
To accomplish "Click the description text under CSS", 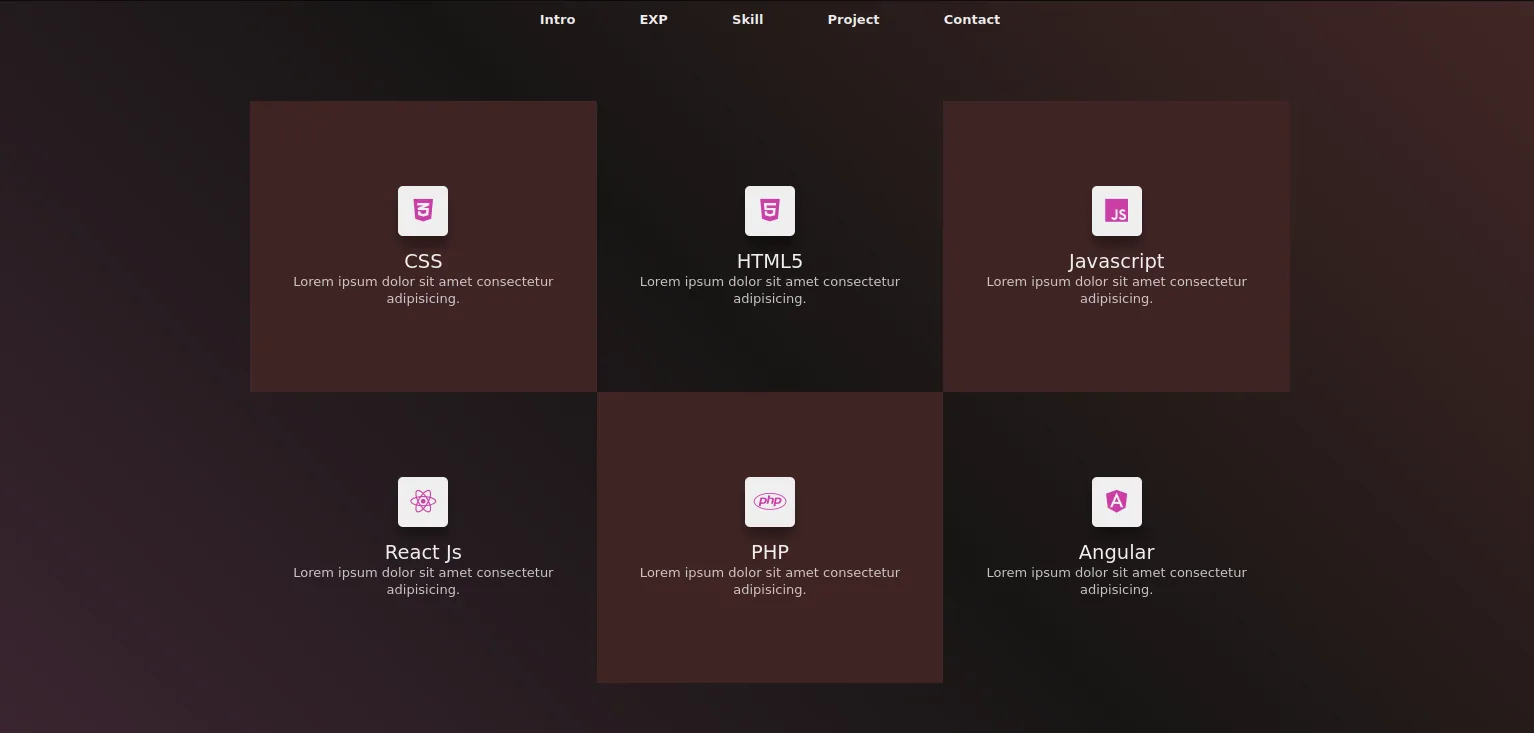I will click(423, 290).
